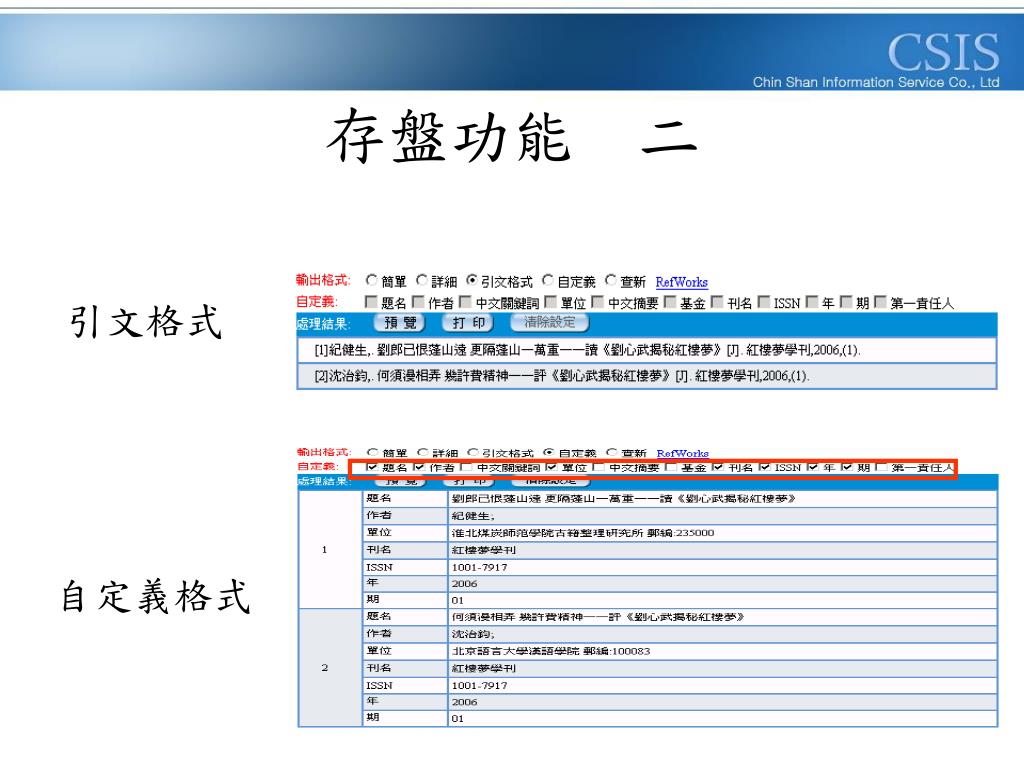The image size is (1024, 768).
Task: Check the unchecked ISSN checkbox in upper panel
Action: pos(764,302)
